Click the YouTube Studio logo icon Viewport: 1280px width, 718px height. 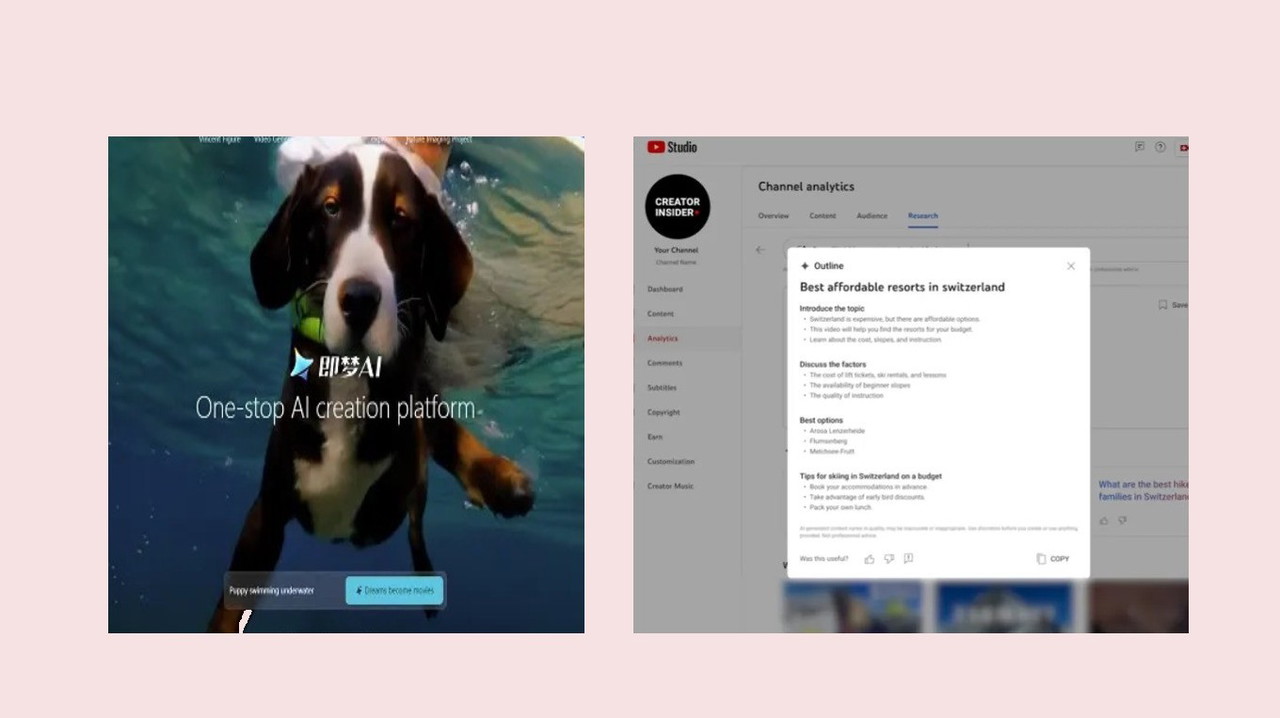tap(658, 147)
